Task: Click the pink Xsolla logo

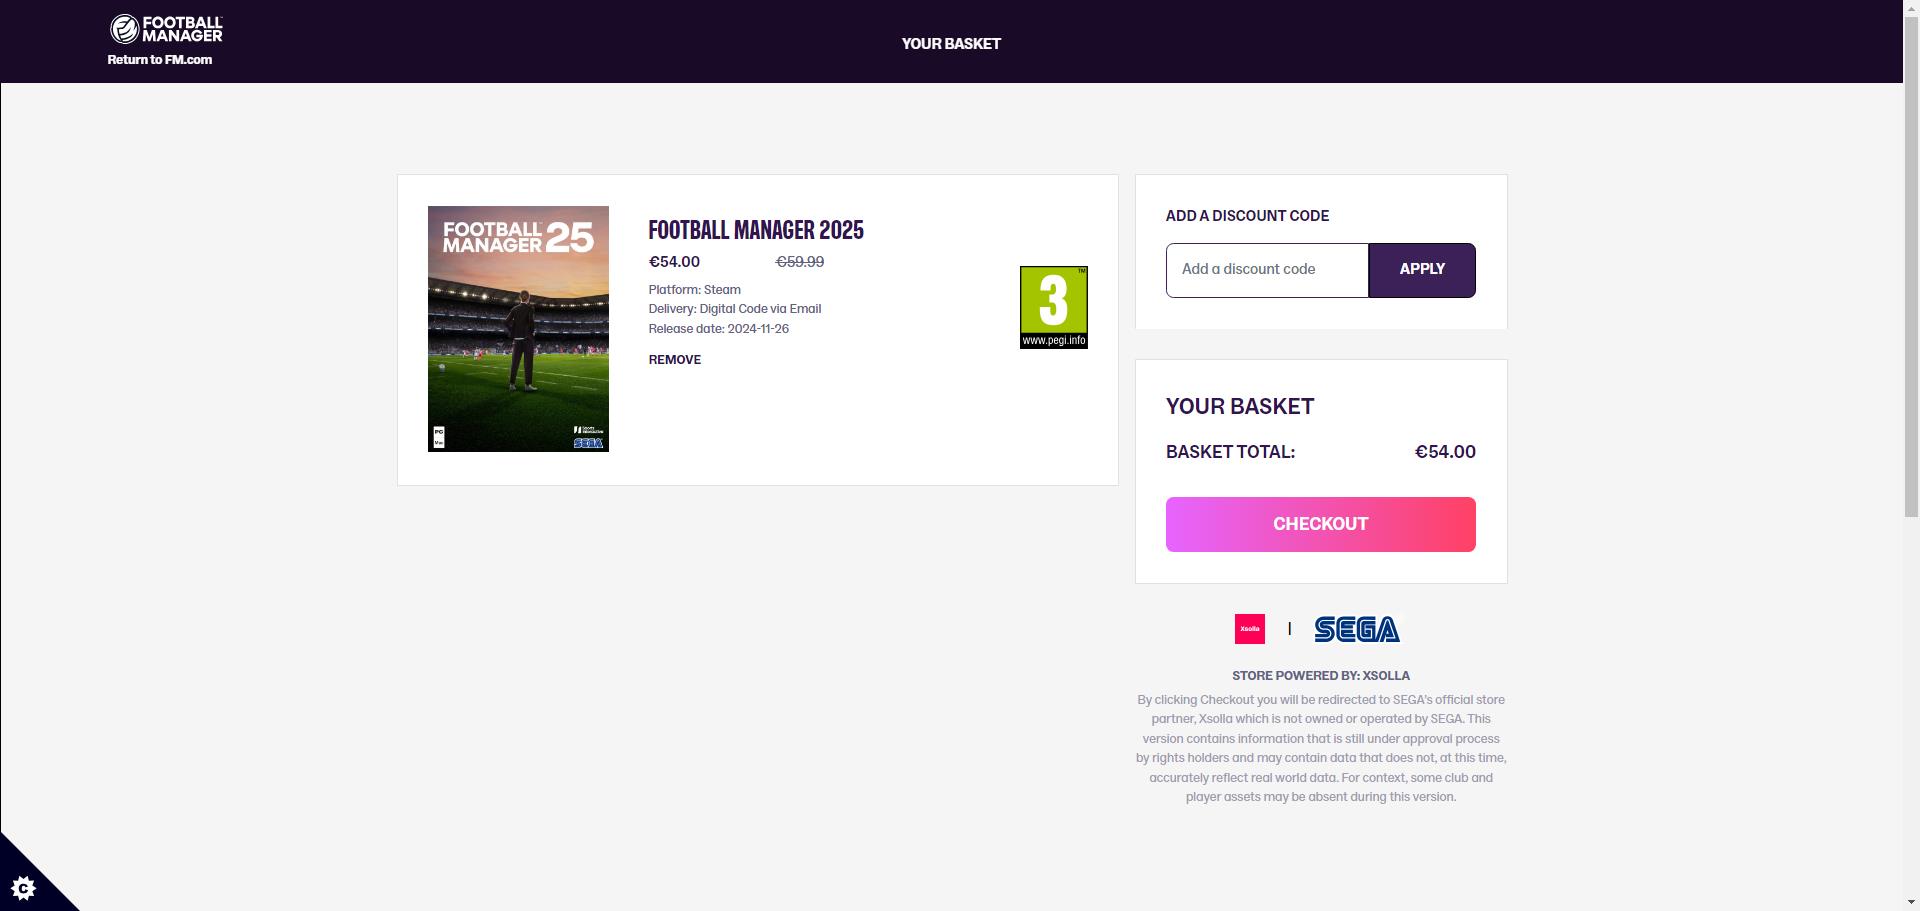Action: point(1249,629)
